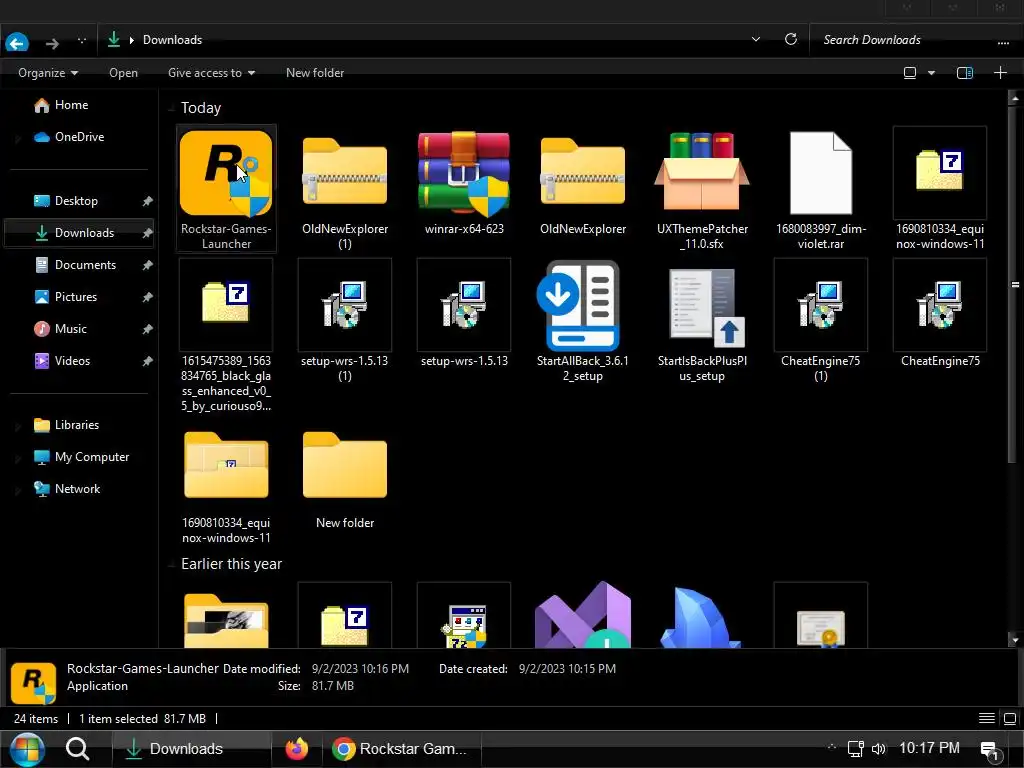Change icon view layout button
This screenshot has width=1024, height=768.
point(909,72)
